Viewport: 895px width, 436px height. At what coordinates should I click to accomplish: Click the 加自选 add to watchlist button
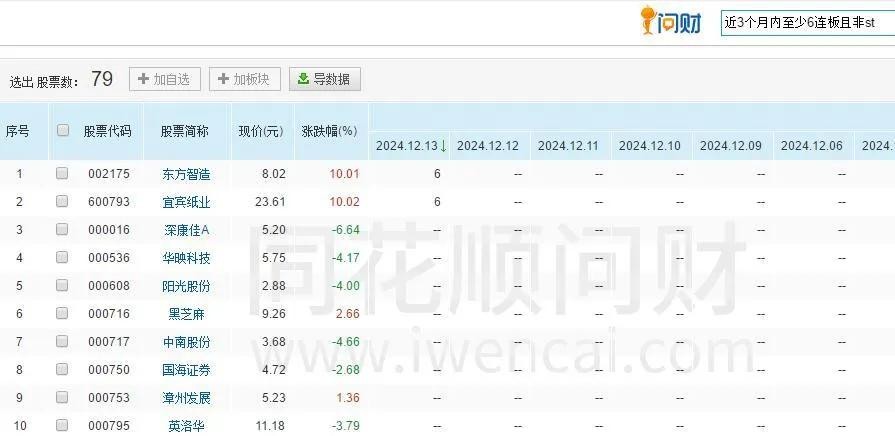click(165, 79)
